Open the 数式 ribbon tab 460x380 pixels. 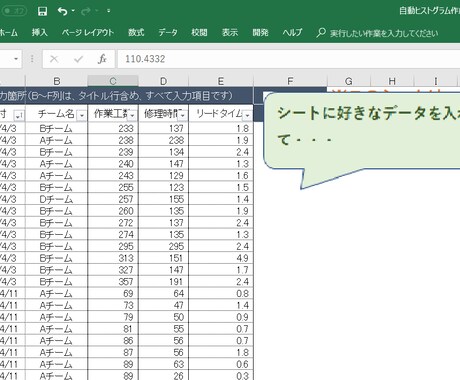click(136, 32)
